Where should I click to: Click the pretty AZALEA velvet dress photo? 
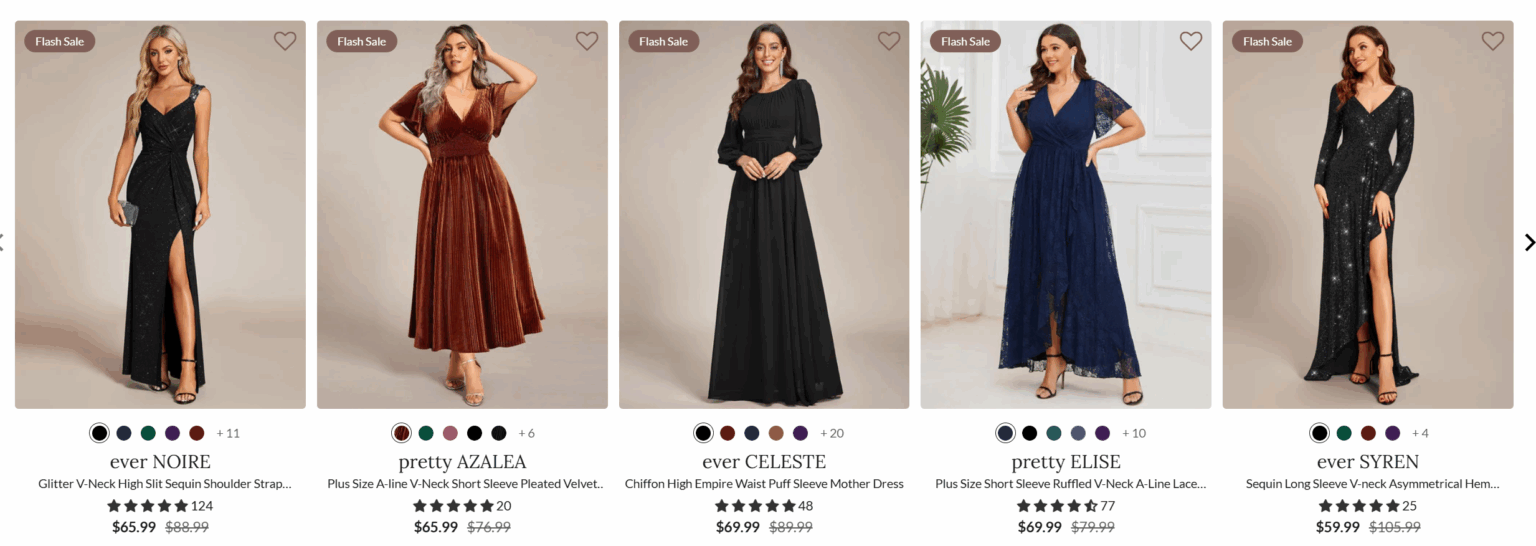462,215
